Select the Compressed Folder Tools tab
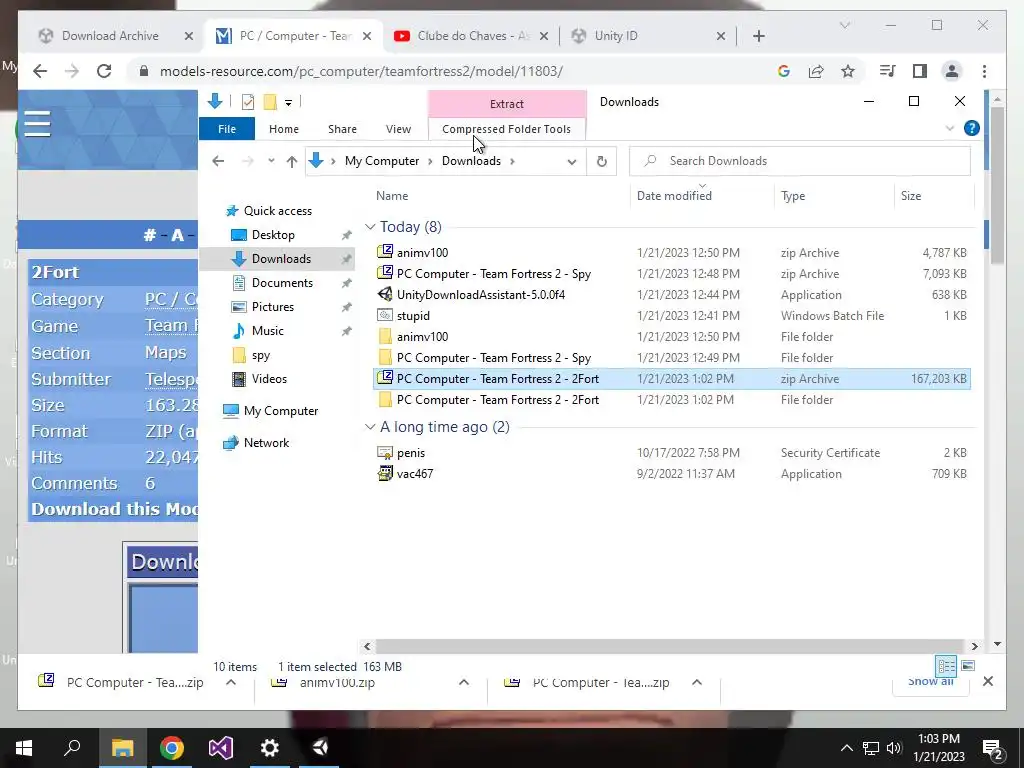 click(506, 129)
